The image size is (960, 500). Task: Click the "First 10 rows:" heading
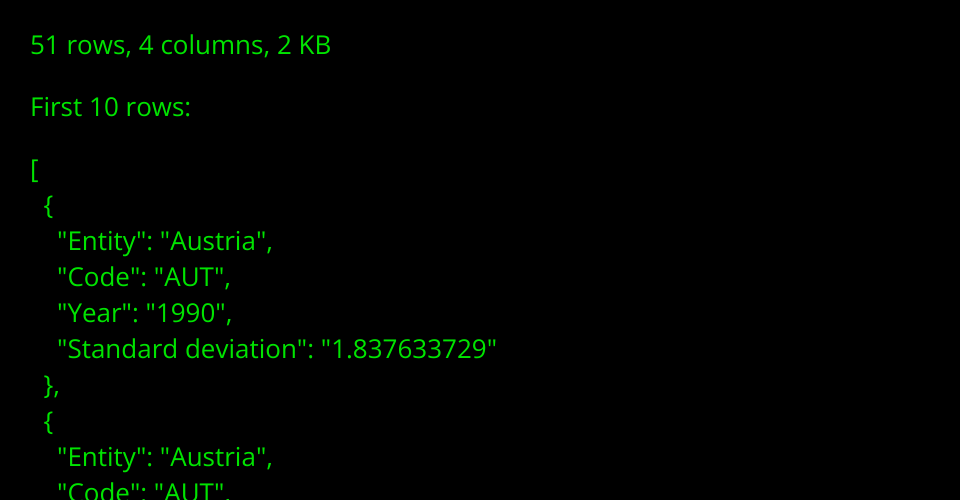tap(110, 107)
